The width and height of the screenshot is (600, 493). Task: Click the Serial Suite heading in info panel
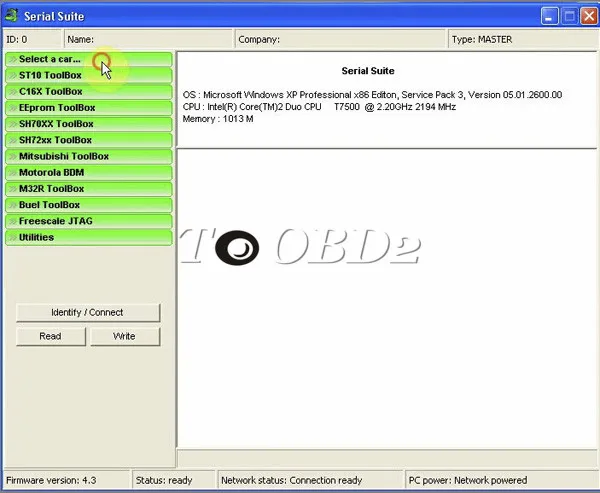(368, 71)
